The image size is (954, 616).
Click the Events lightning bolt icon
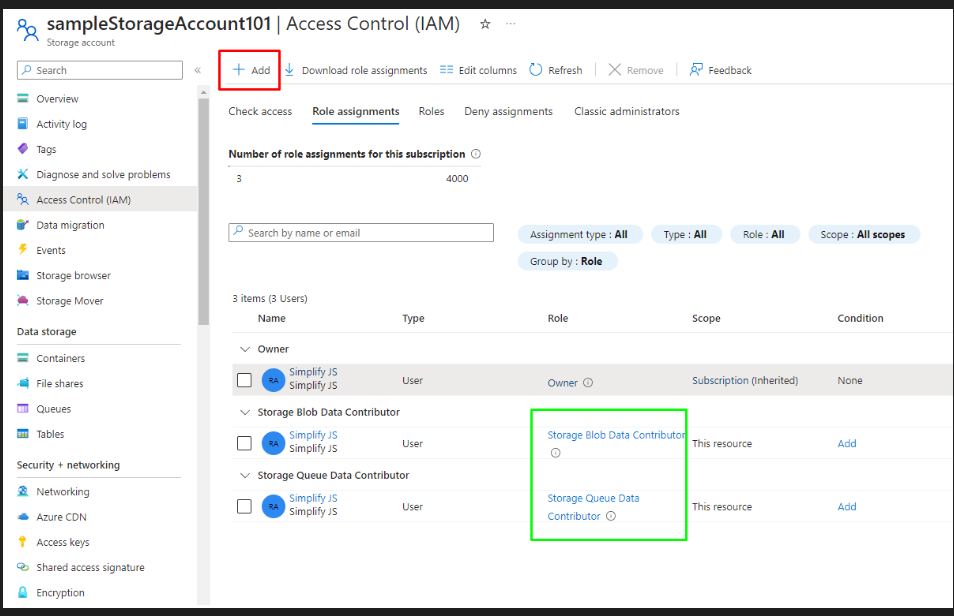click(x=23, y=250)
